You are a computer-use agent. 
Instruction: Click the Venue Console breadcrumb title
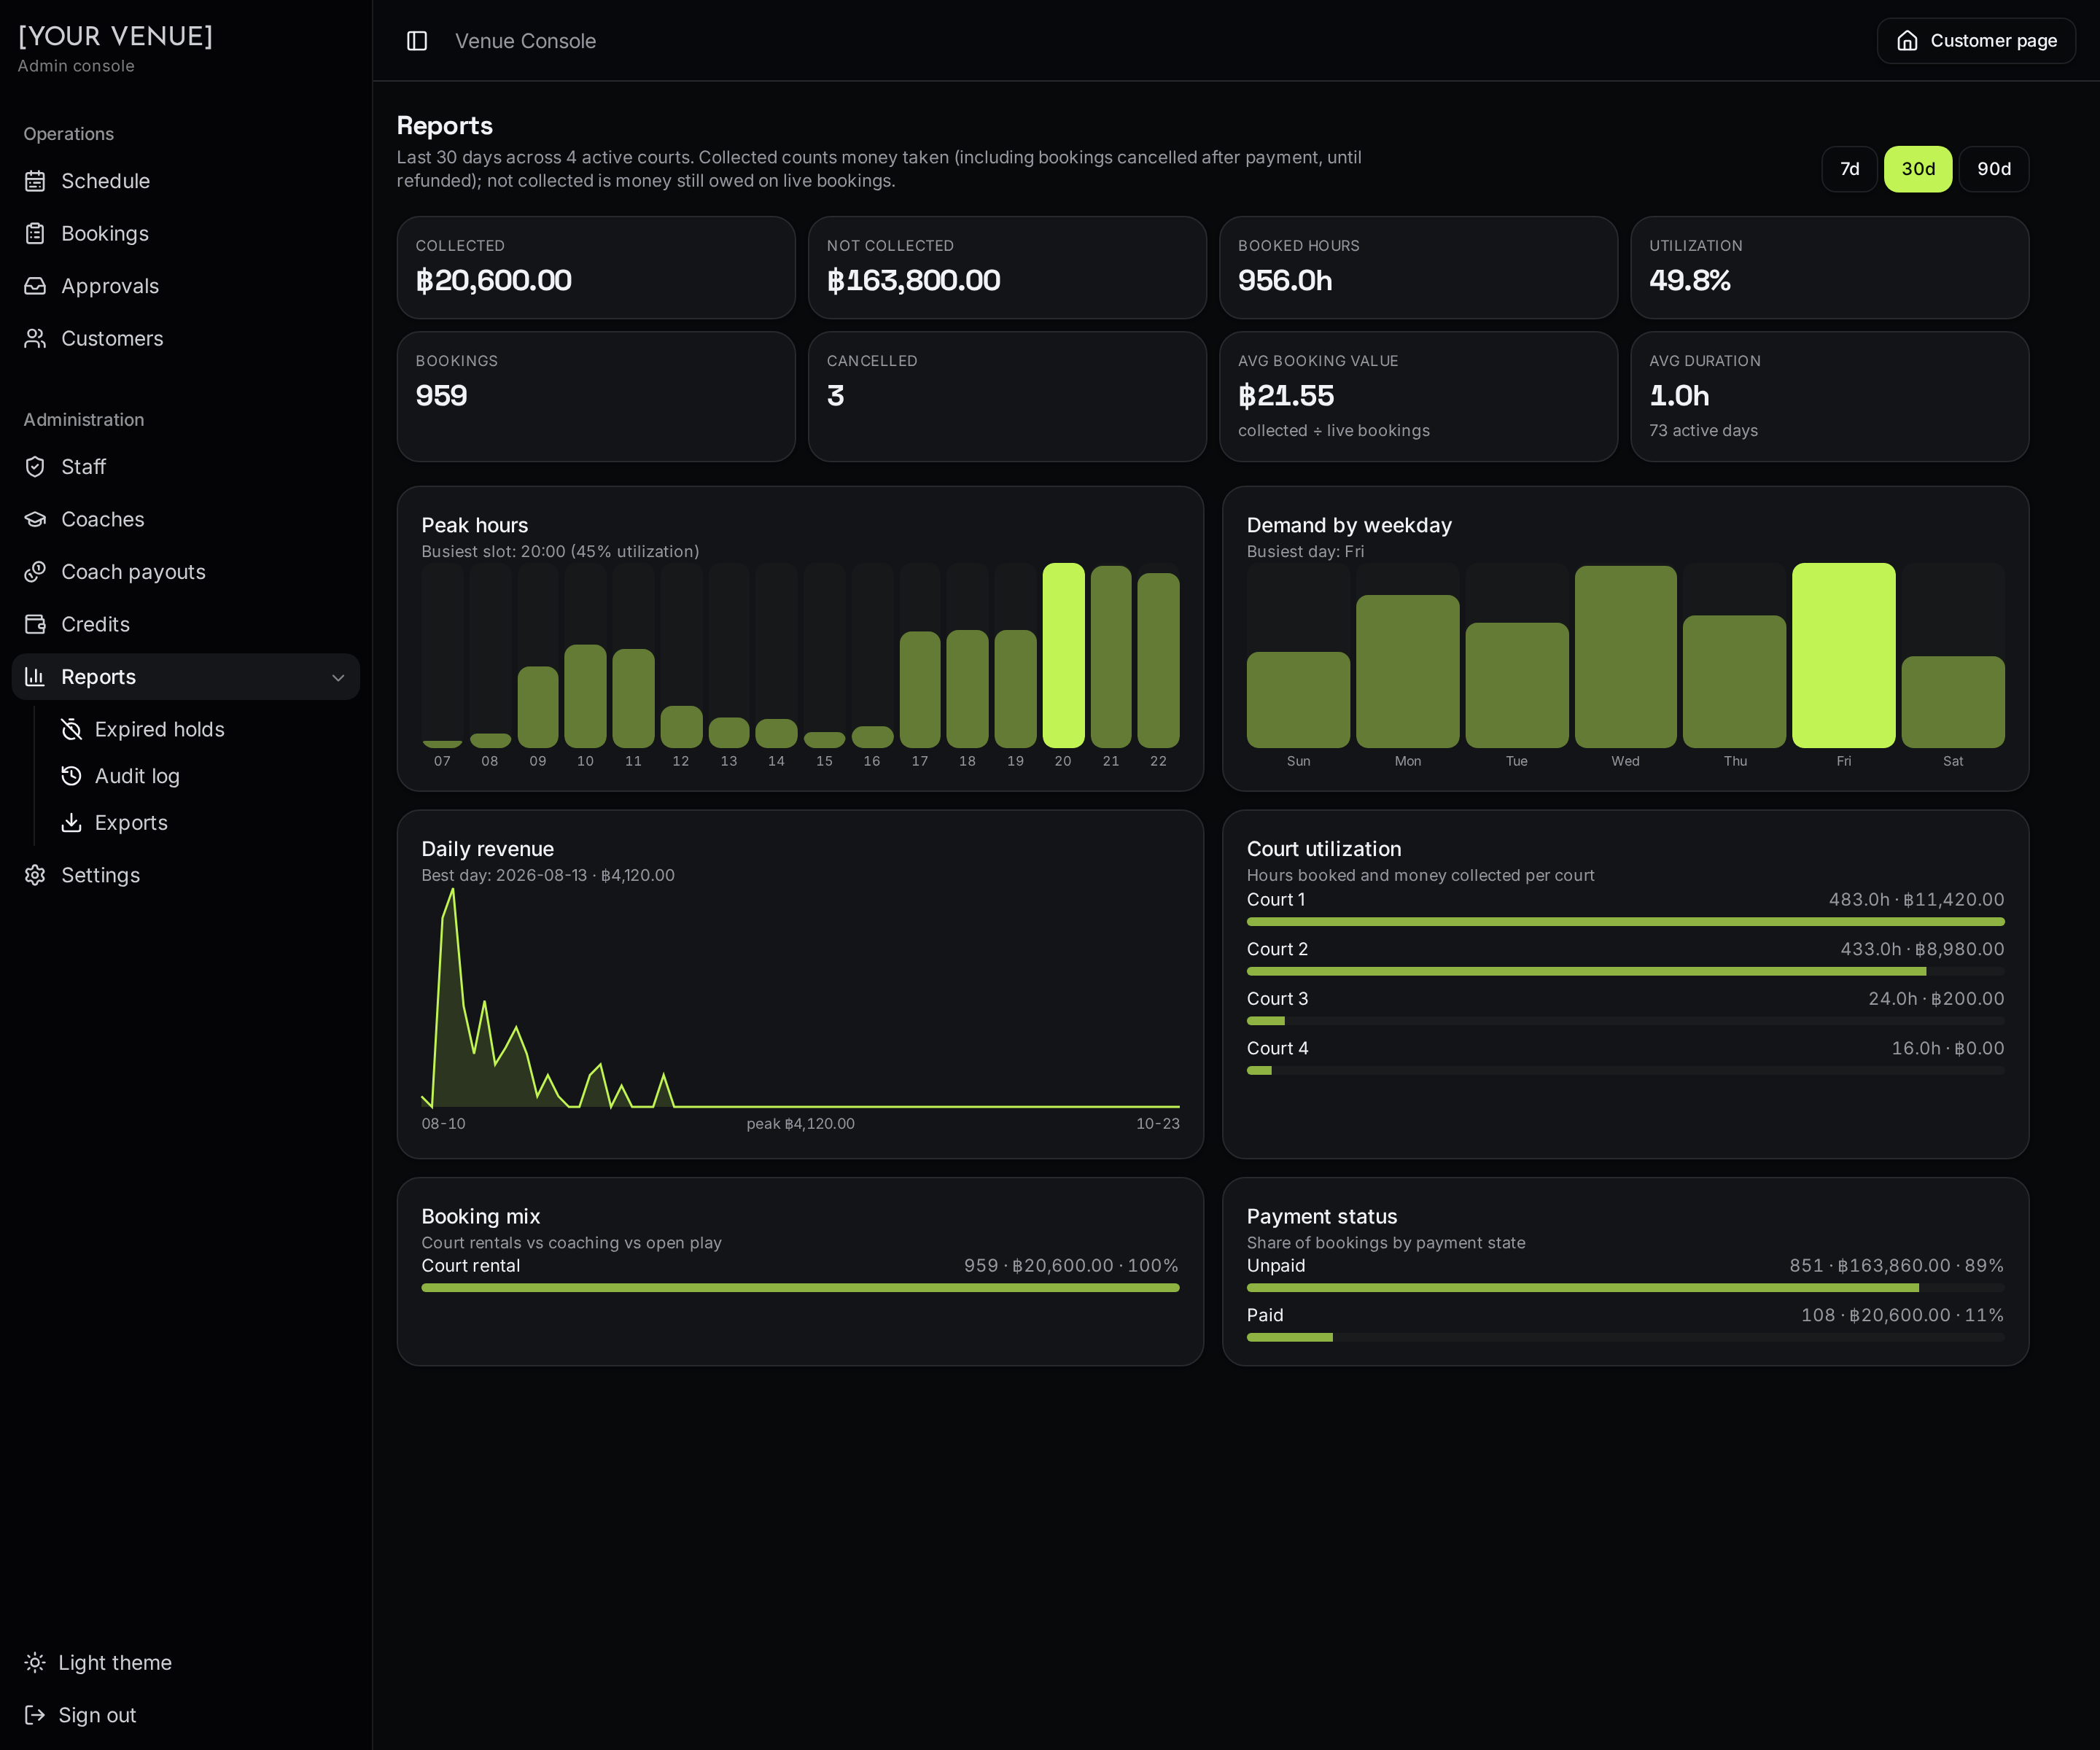tap(525, 41)
